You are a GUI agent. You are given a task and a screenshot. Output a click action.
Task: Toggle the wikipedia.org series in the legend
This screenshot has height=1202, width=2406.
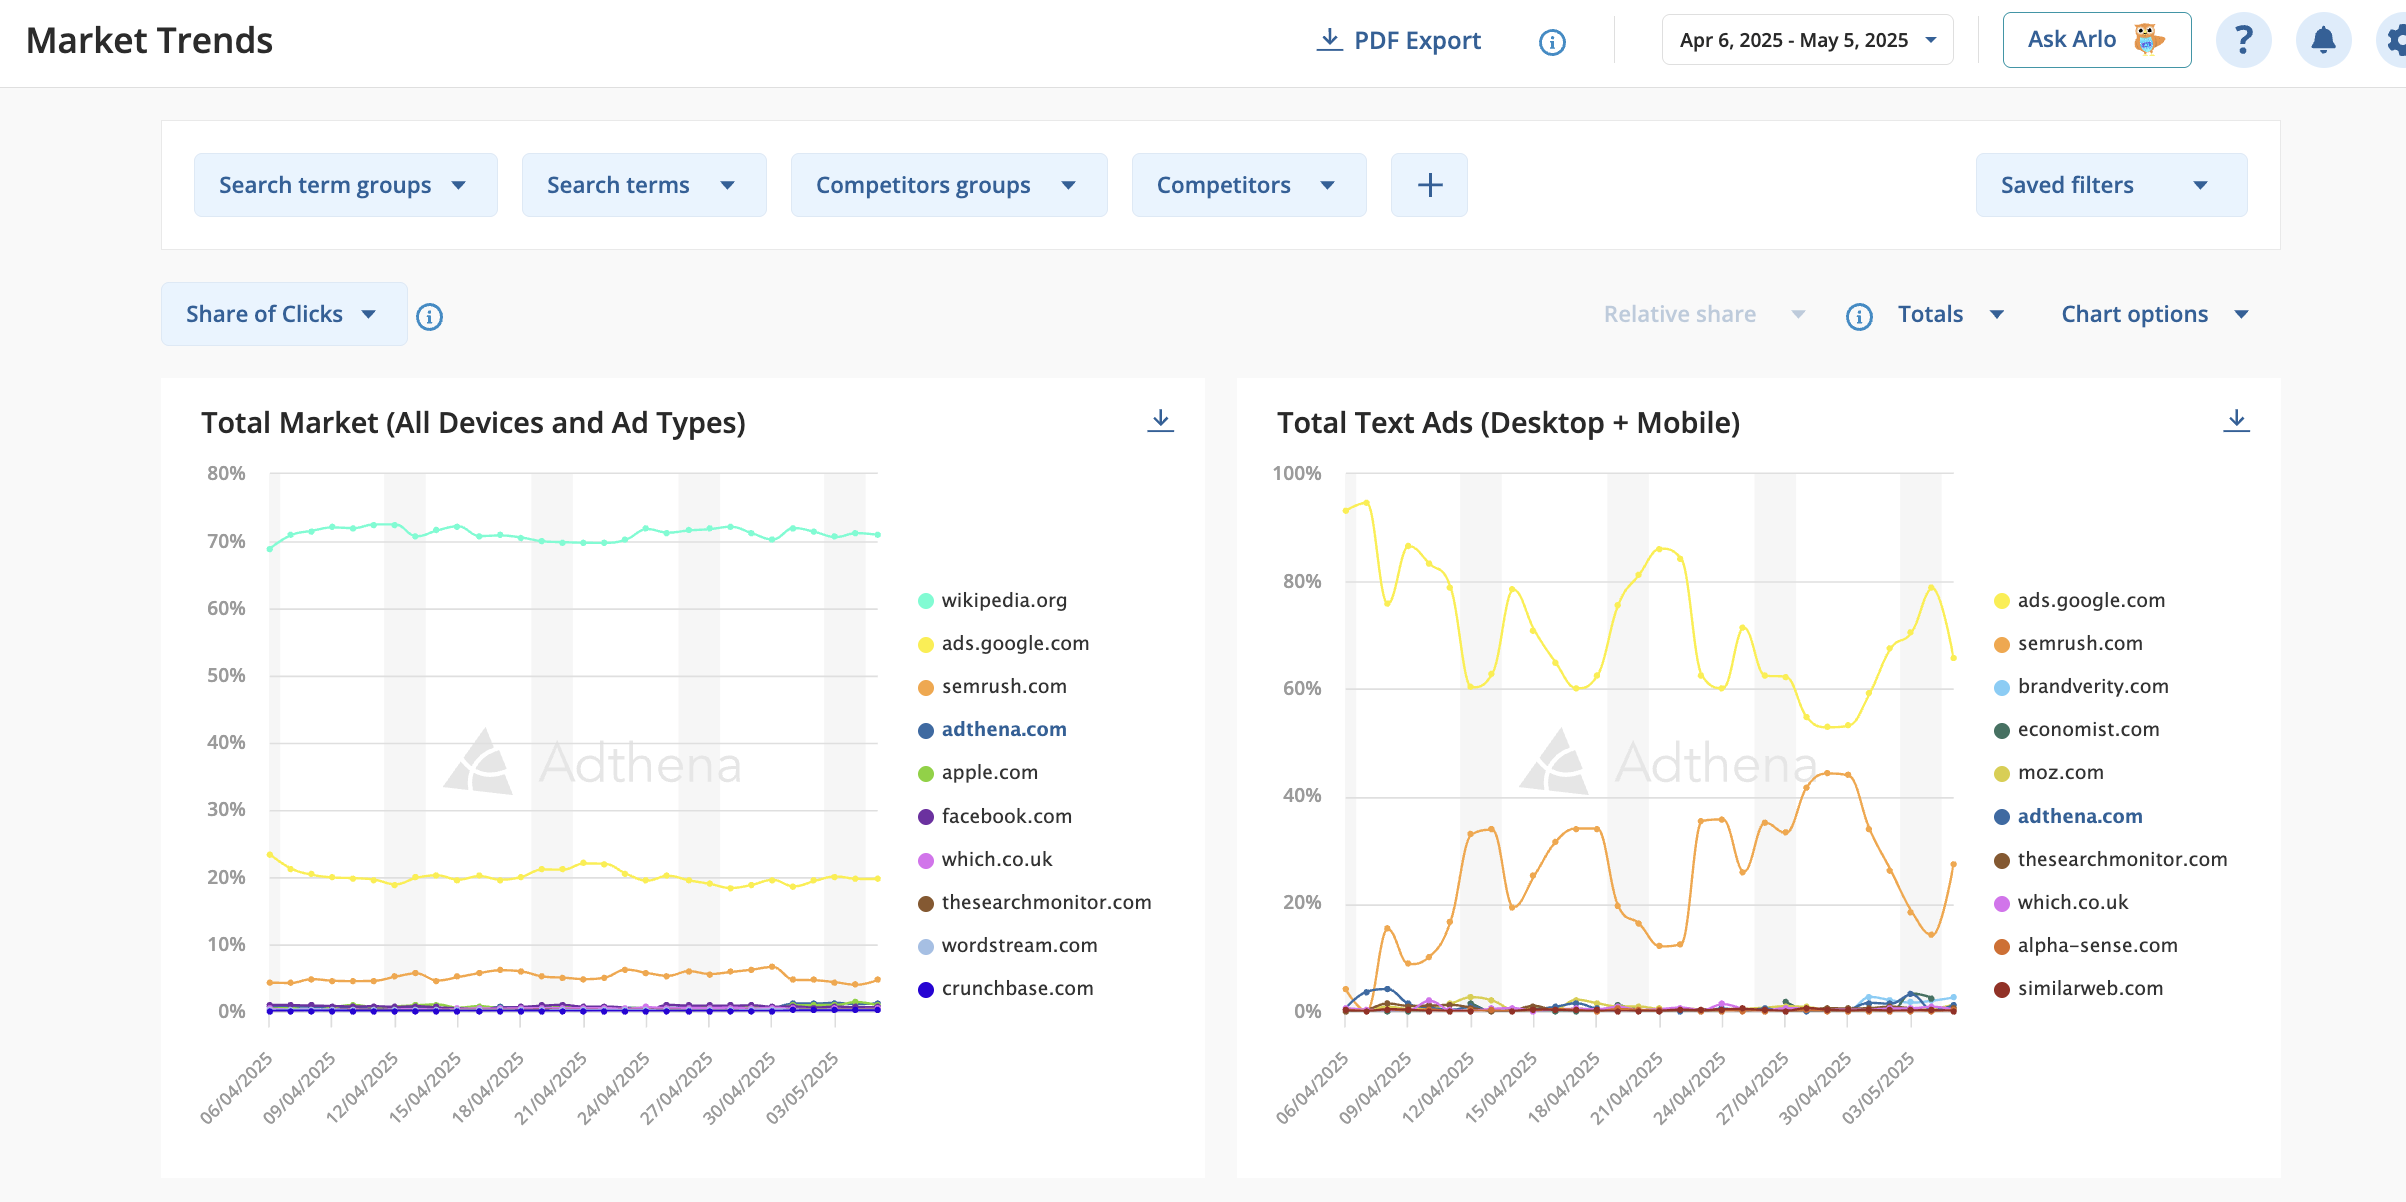click(x=992, y=600)
